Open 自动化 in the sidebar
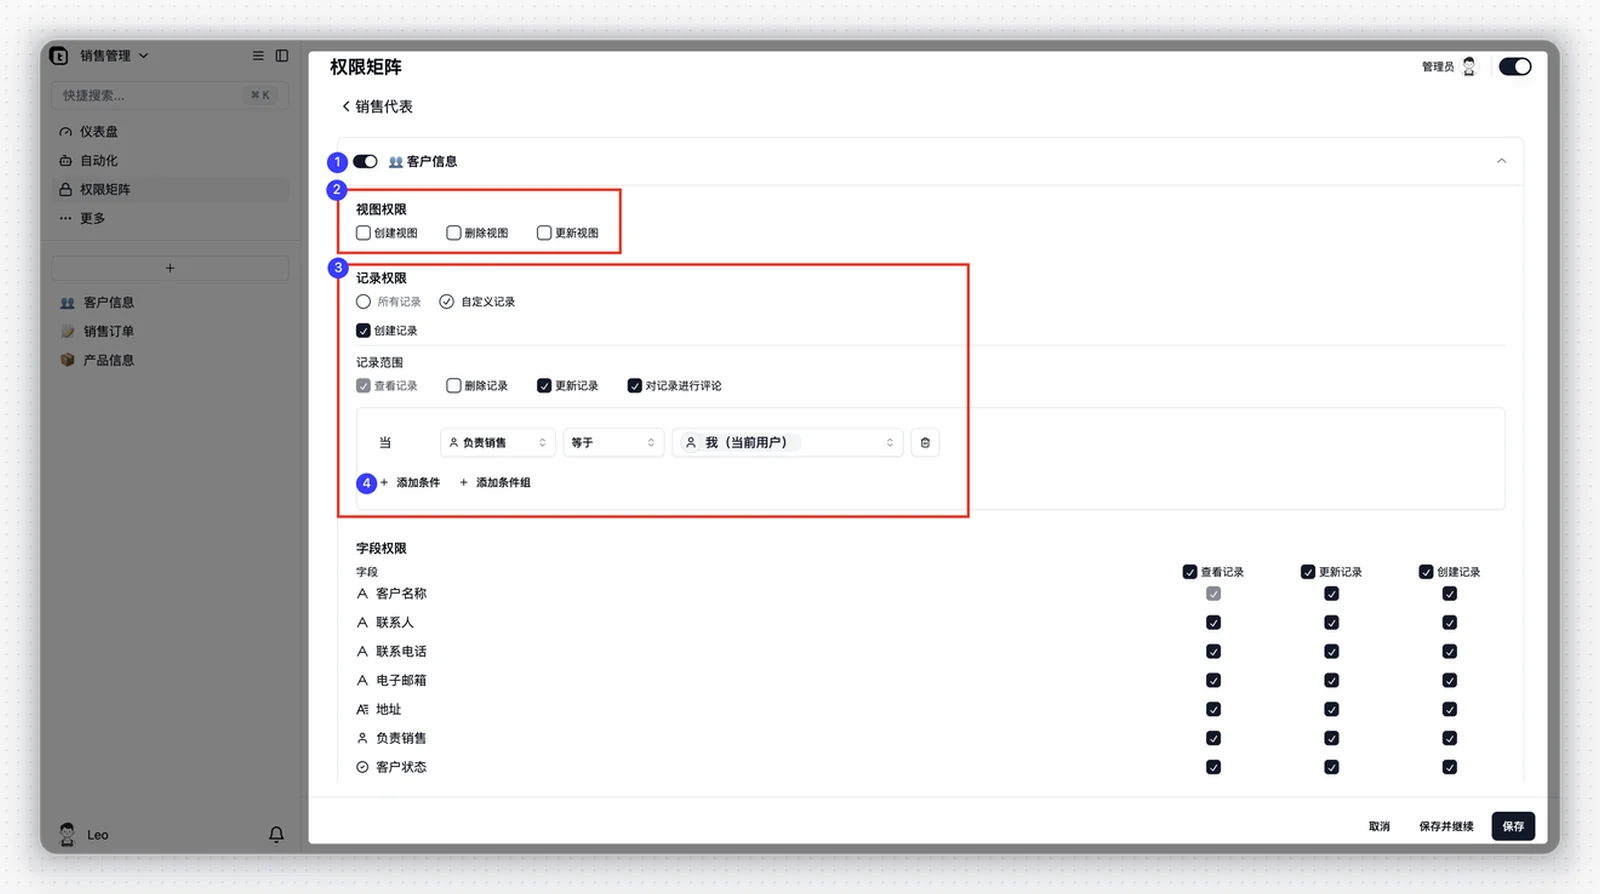This screenshot has height=894, width=1600. [x=170, y=161]
